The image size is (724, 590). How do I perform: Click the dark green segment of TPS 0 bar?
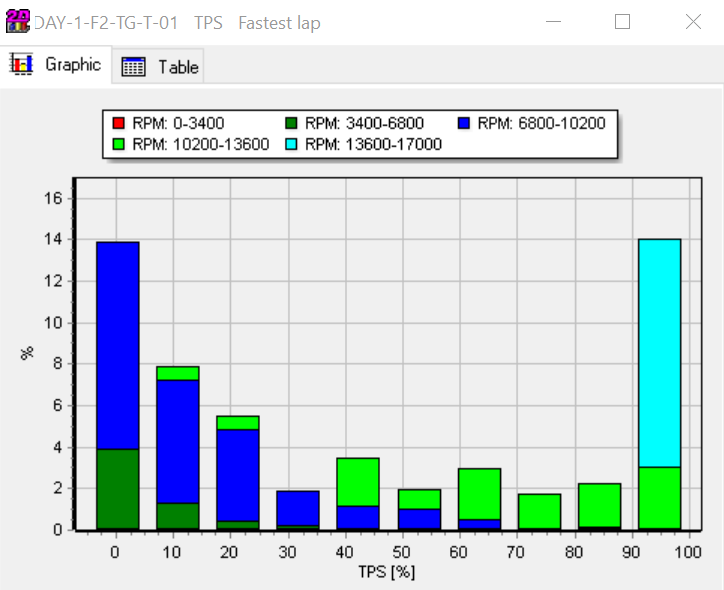pos(117,488)
